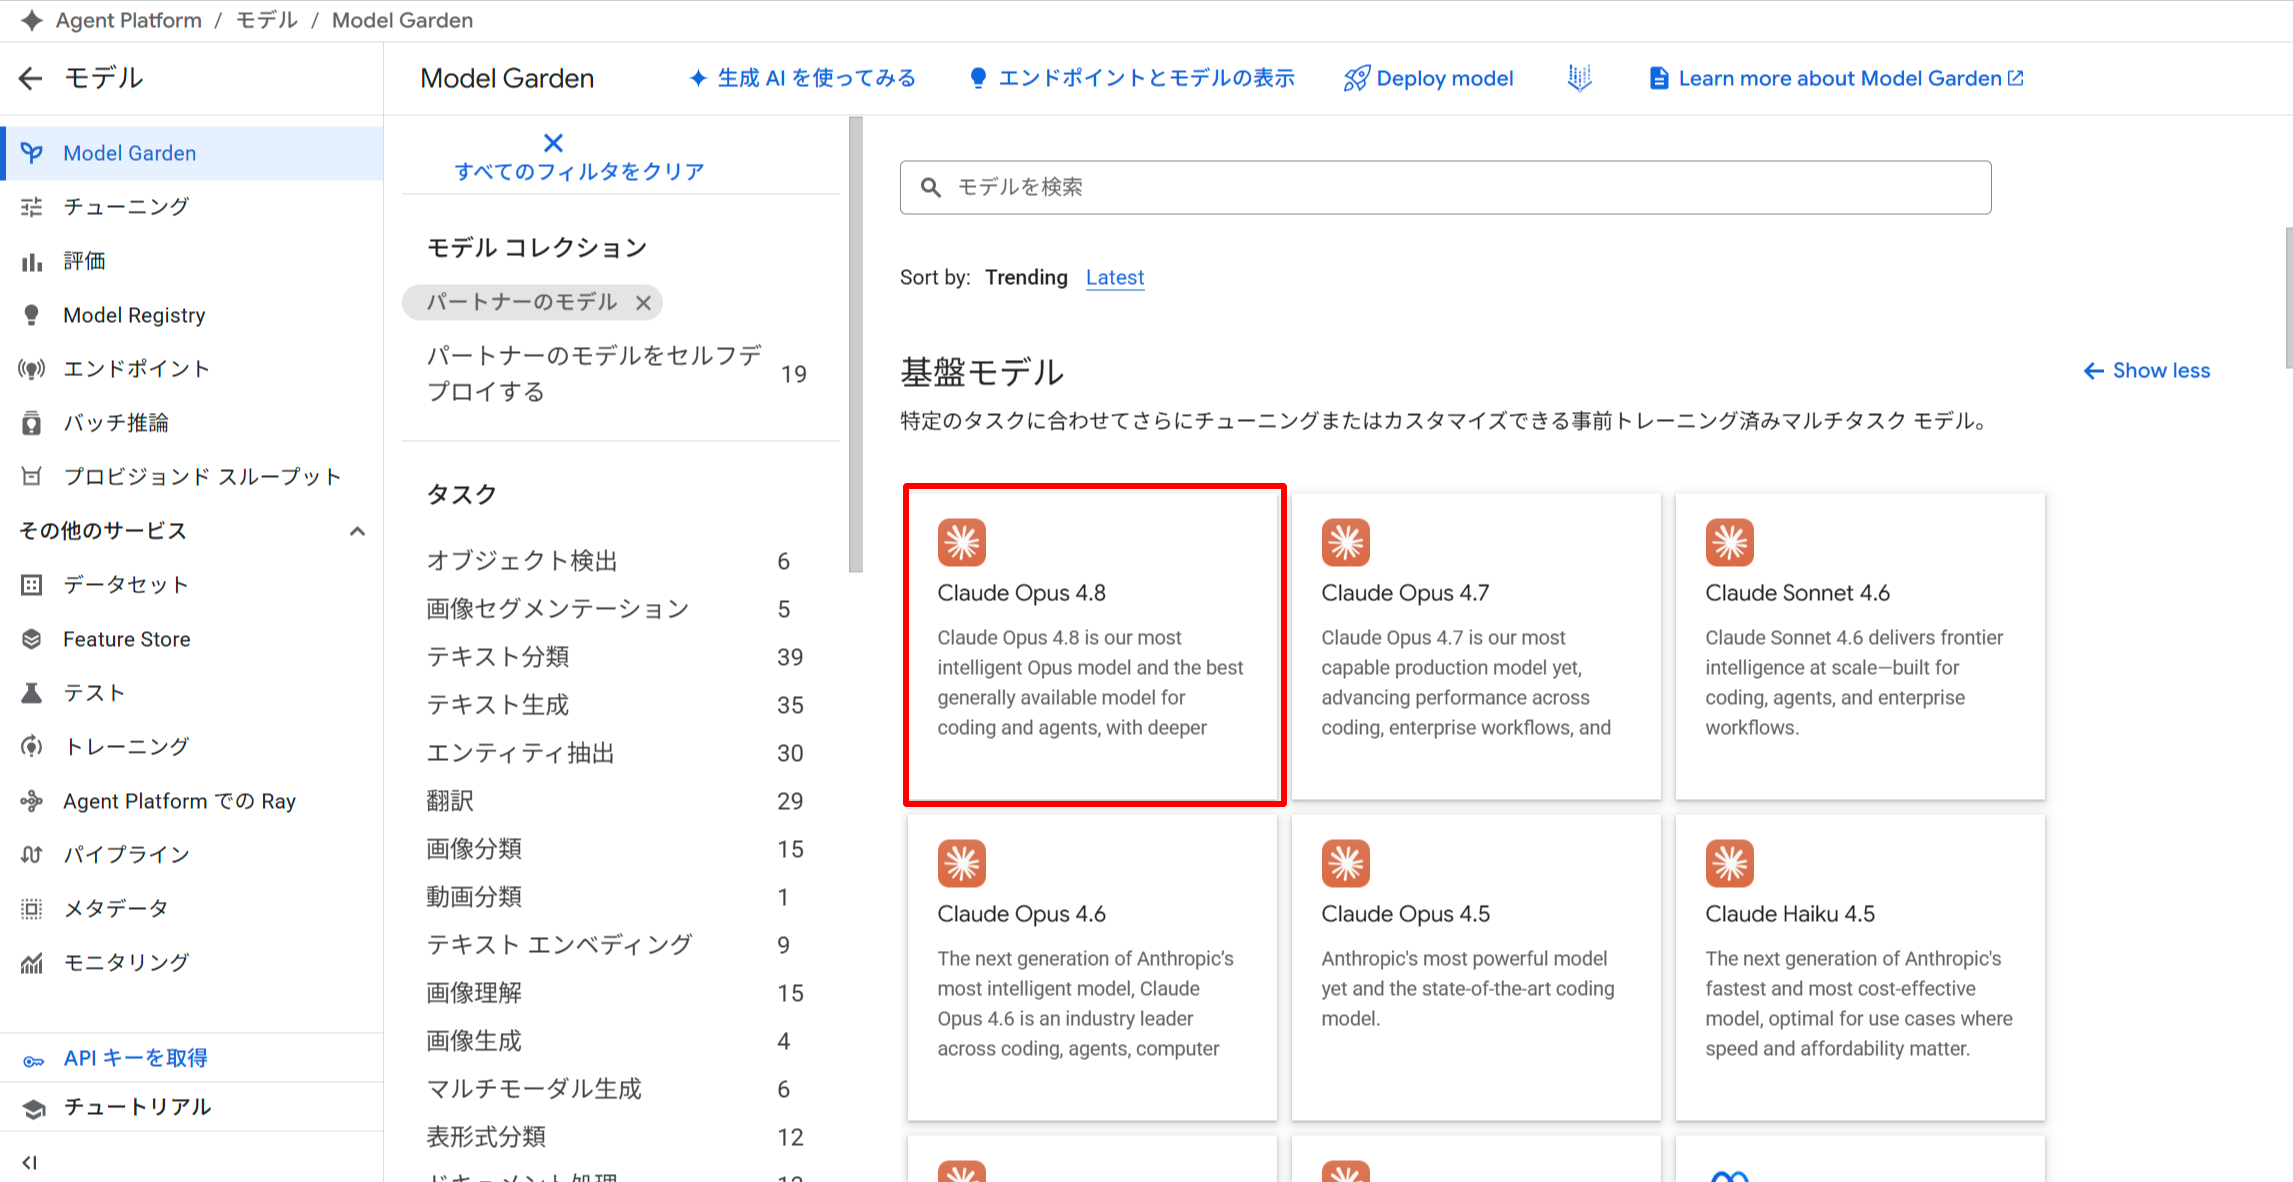This screenshot has width=2293, height=1182.
Task: Click the プロビジョンド スループット icon
Action: click(x=32, y=477)
